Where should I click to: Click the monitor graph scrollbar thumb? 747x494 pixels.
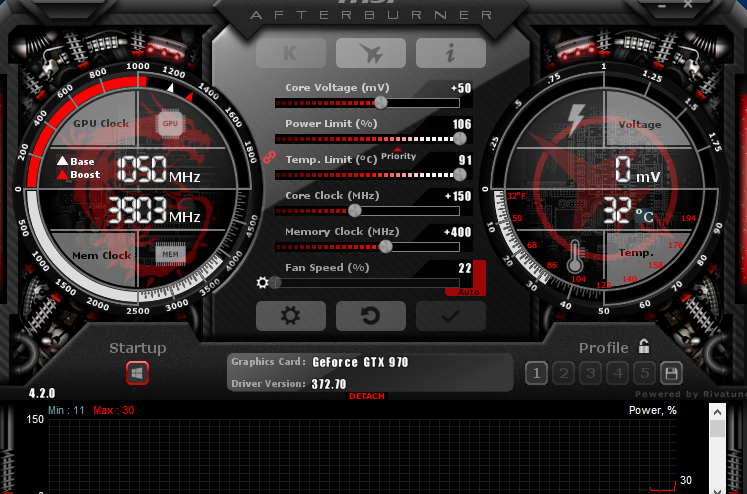[x=717, y=428]
